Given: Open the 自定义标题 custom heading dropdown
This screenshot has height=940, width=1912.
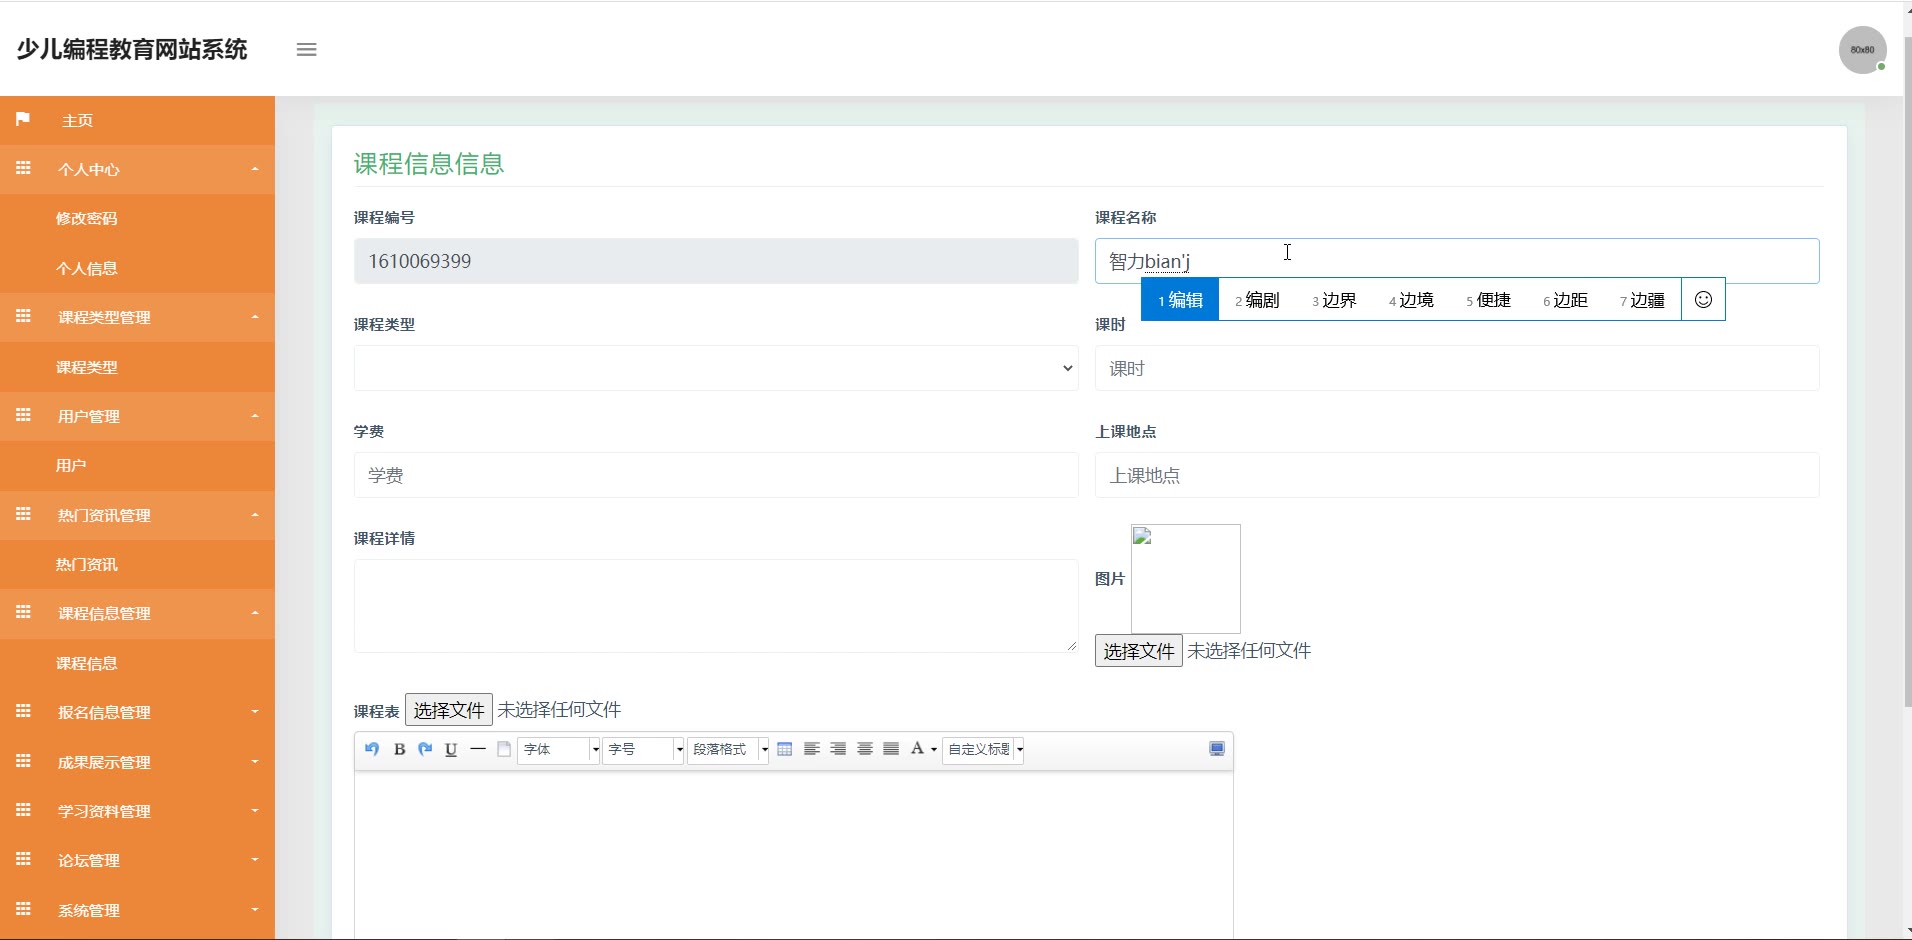Looking at the screenshot, I should pos(984,749).
